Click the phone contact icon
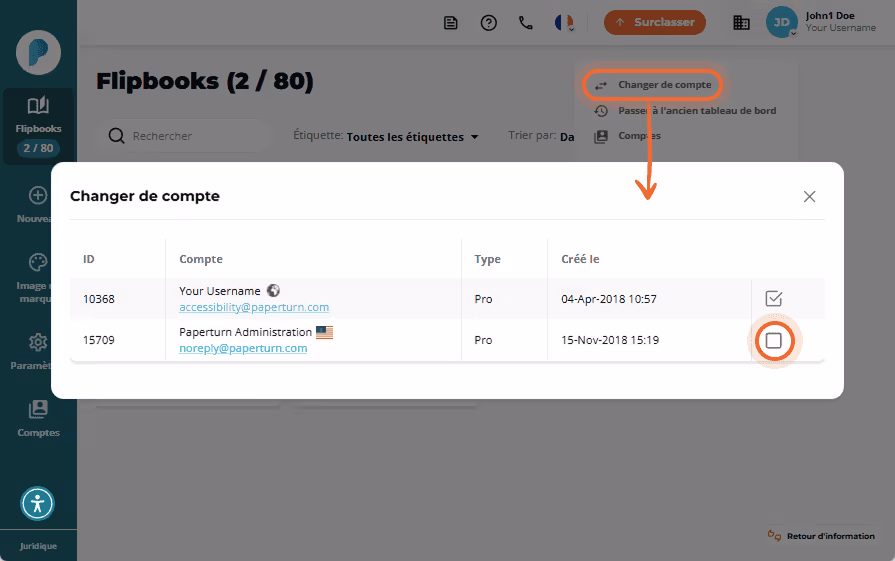Screen dimensions: 895x561 click(x=526, y=23)
